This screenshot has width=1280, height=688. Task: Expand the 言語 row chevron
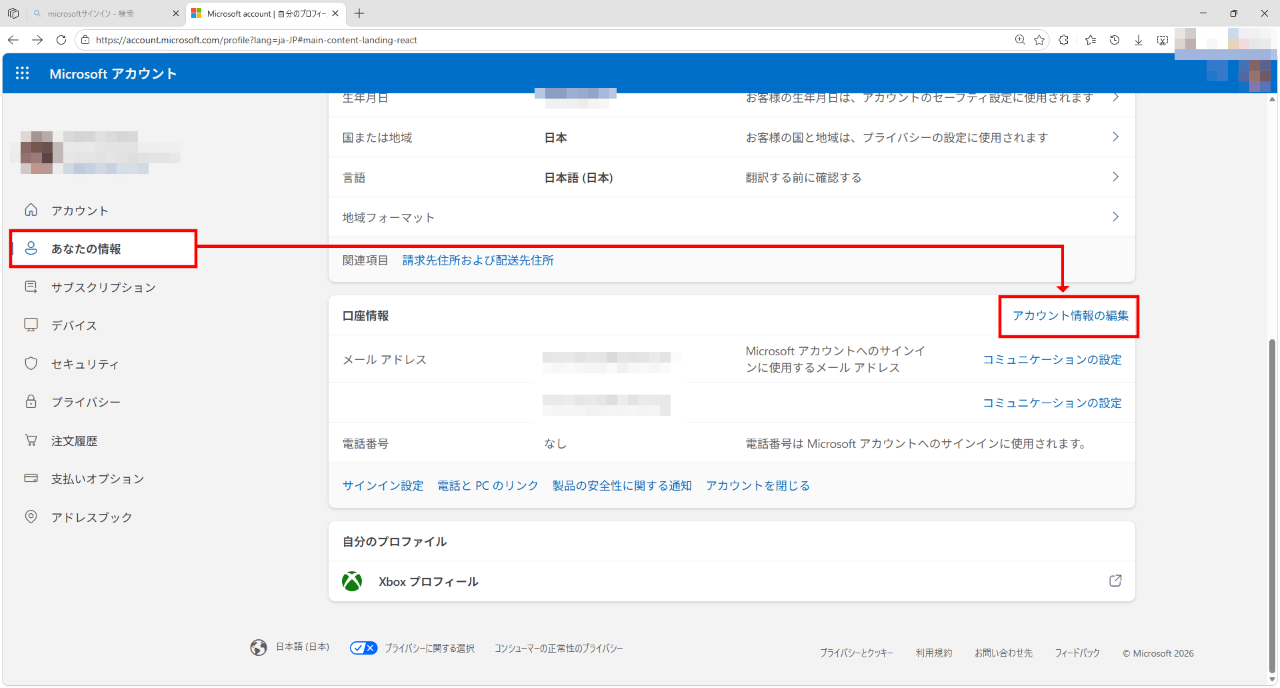pos(1115,177)
